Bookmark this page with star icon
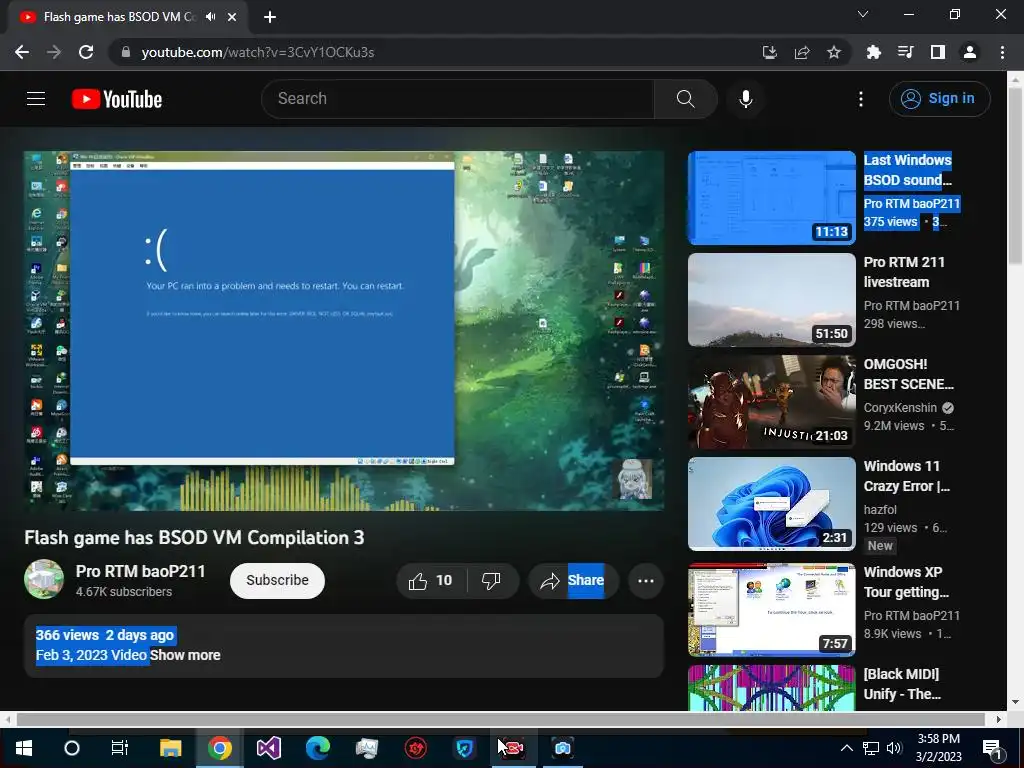The width and height of the screenshot is (1024, 768). [833, 52]
